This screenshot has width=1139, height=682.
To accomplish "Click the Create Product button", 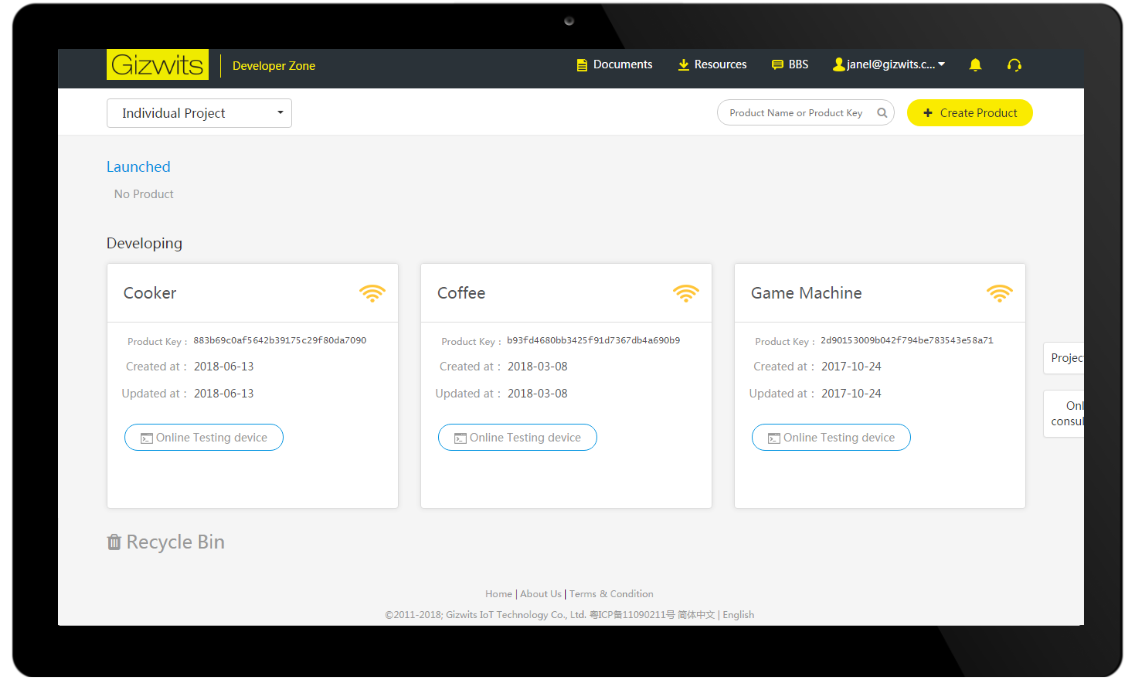I will 969,112.
